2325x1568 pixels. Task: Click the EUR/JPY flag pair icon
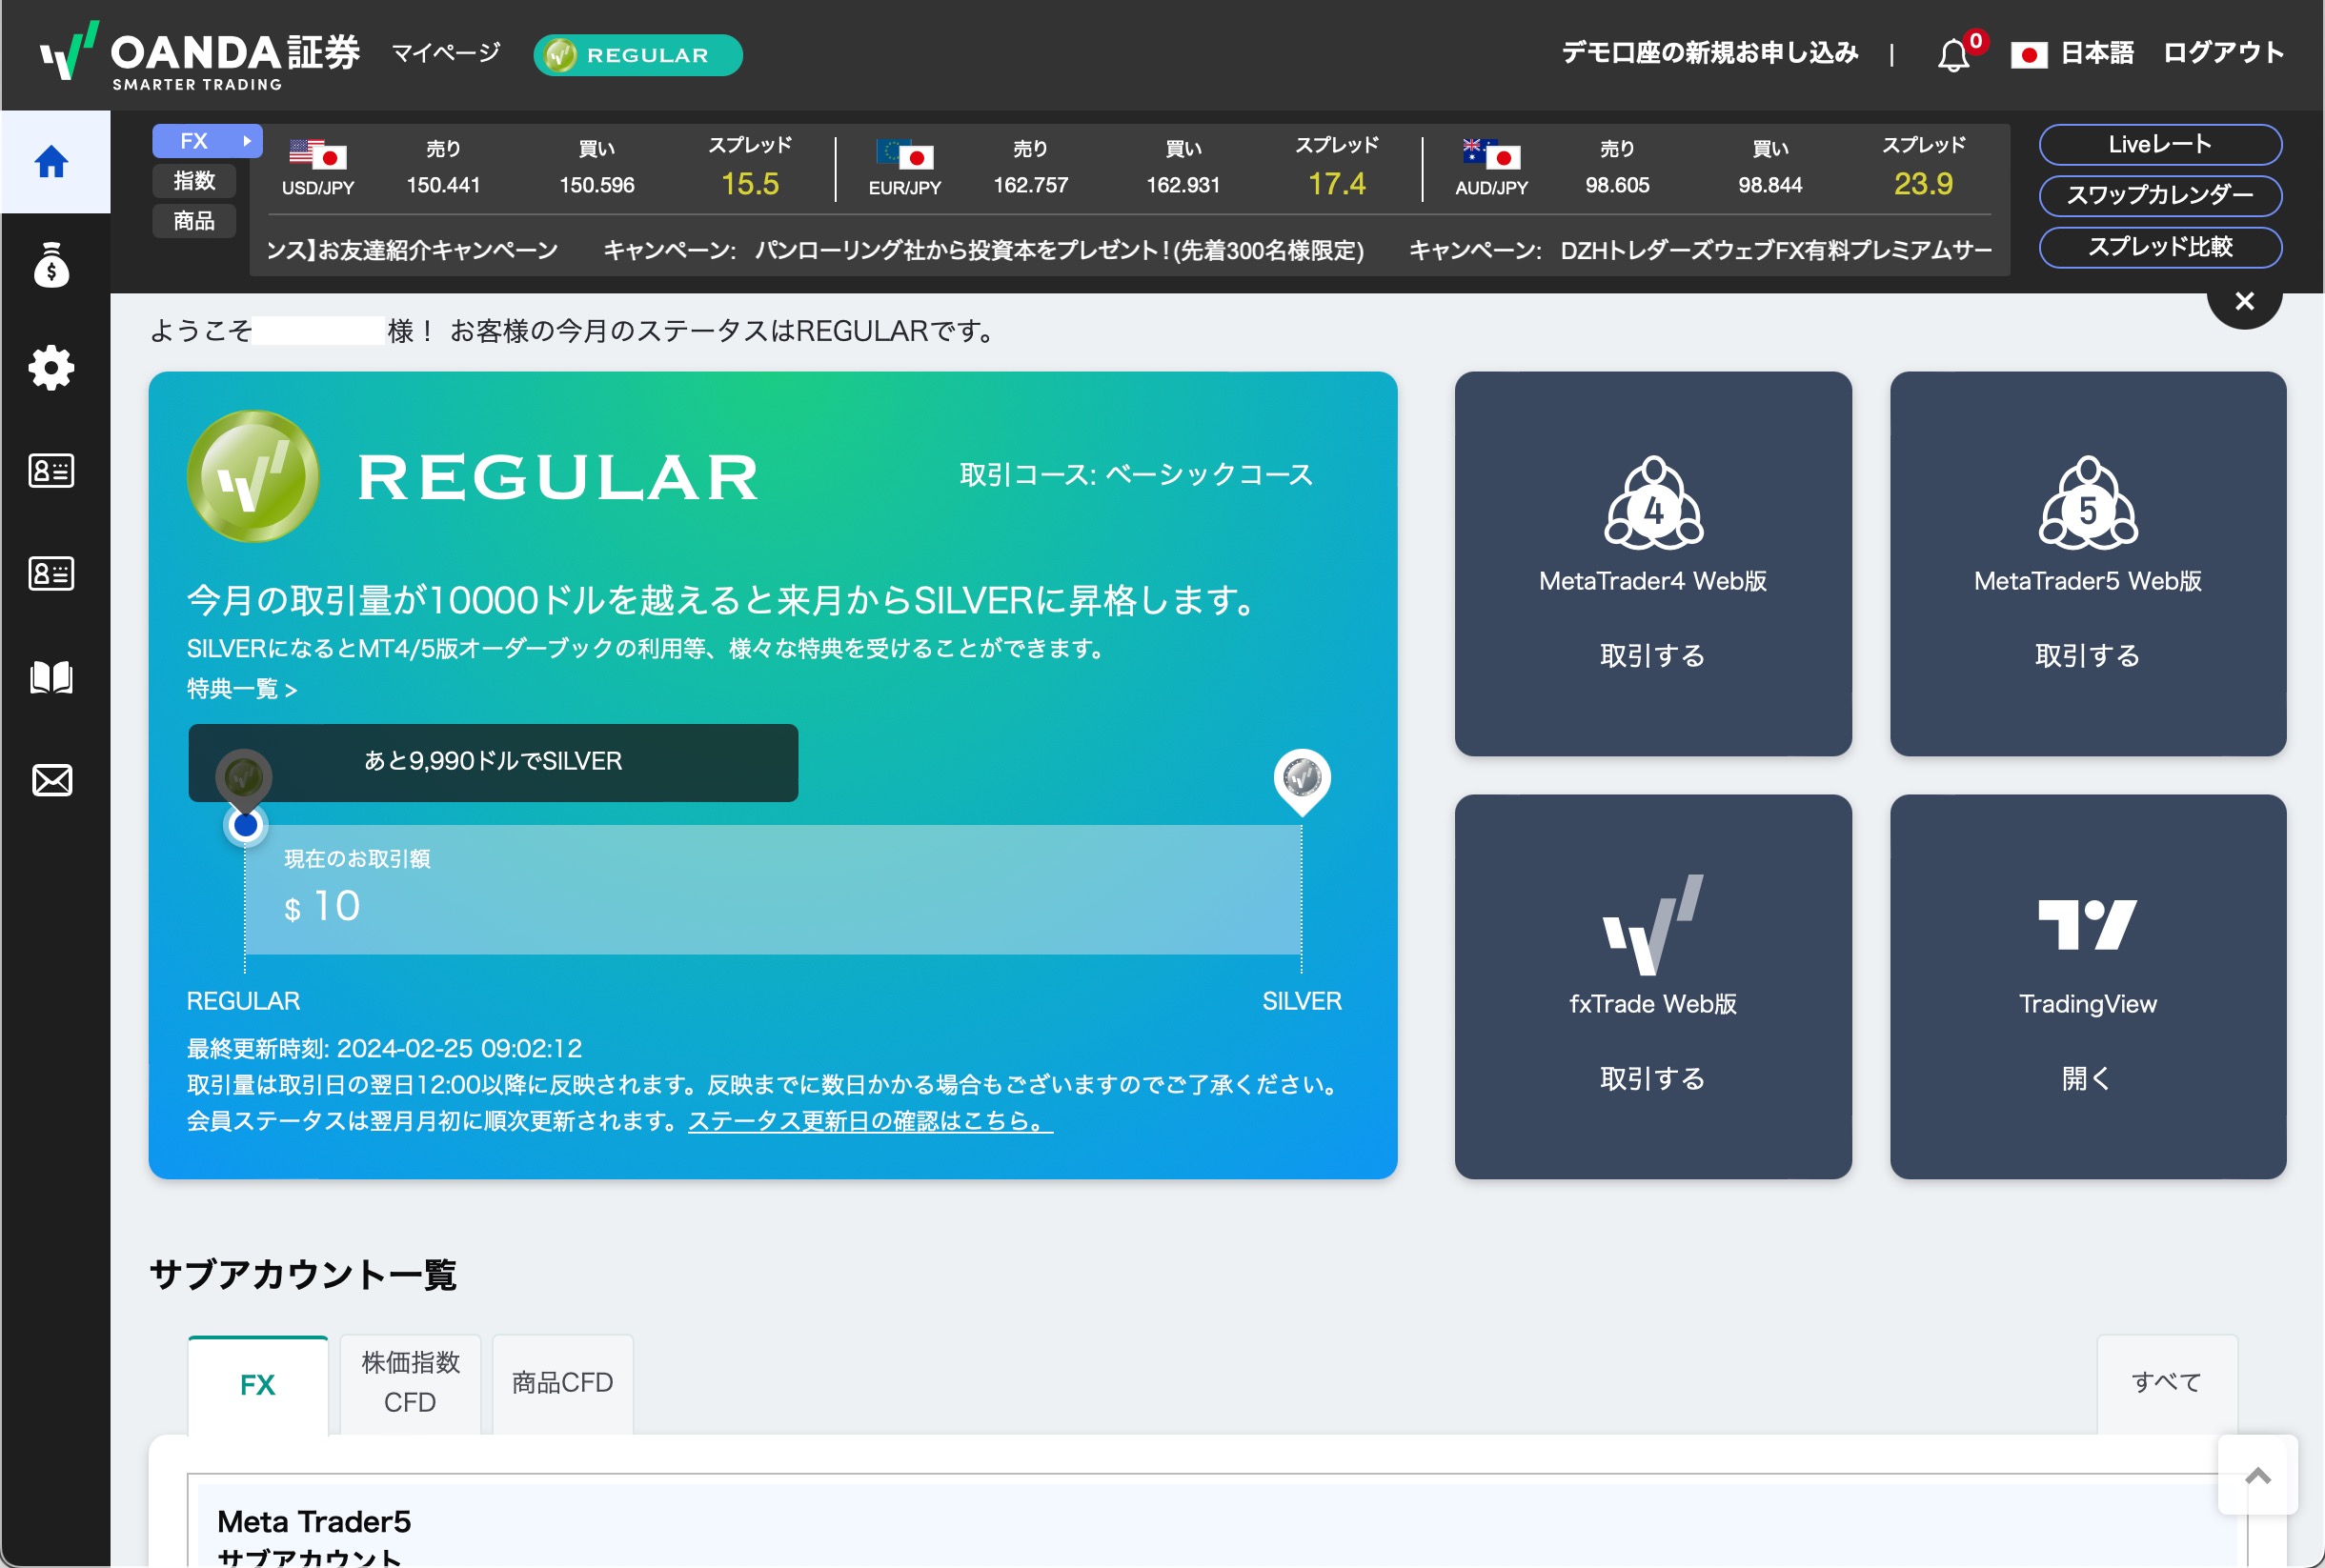(x=904, y=154)
